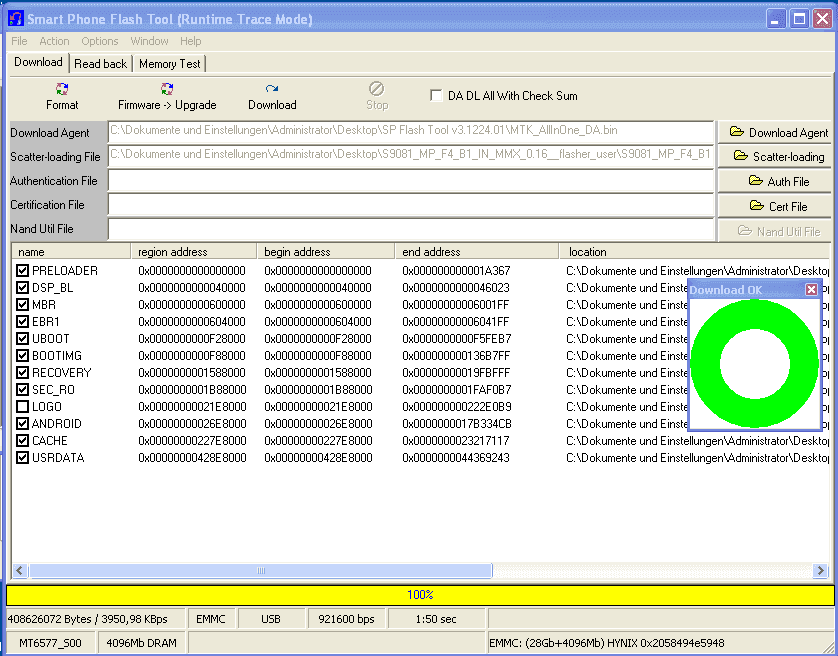Switch to the Memory Test tab
The width and height of the screenshot is (838, 656).
pos(169,64)
